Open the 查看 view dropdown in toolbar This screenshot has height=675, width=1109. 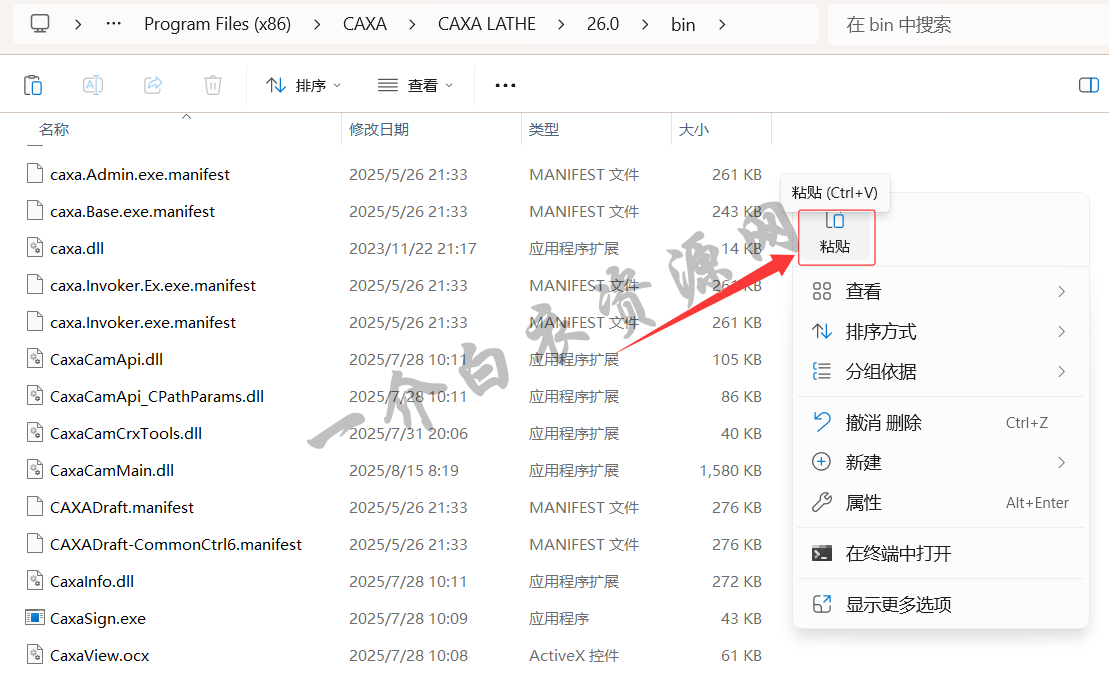click(415, 85)
